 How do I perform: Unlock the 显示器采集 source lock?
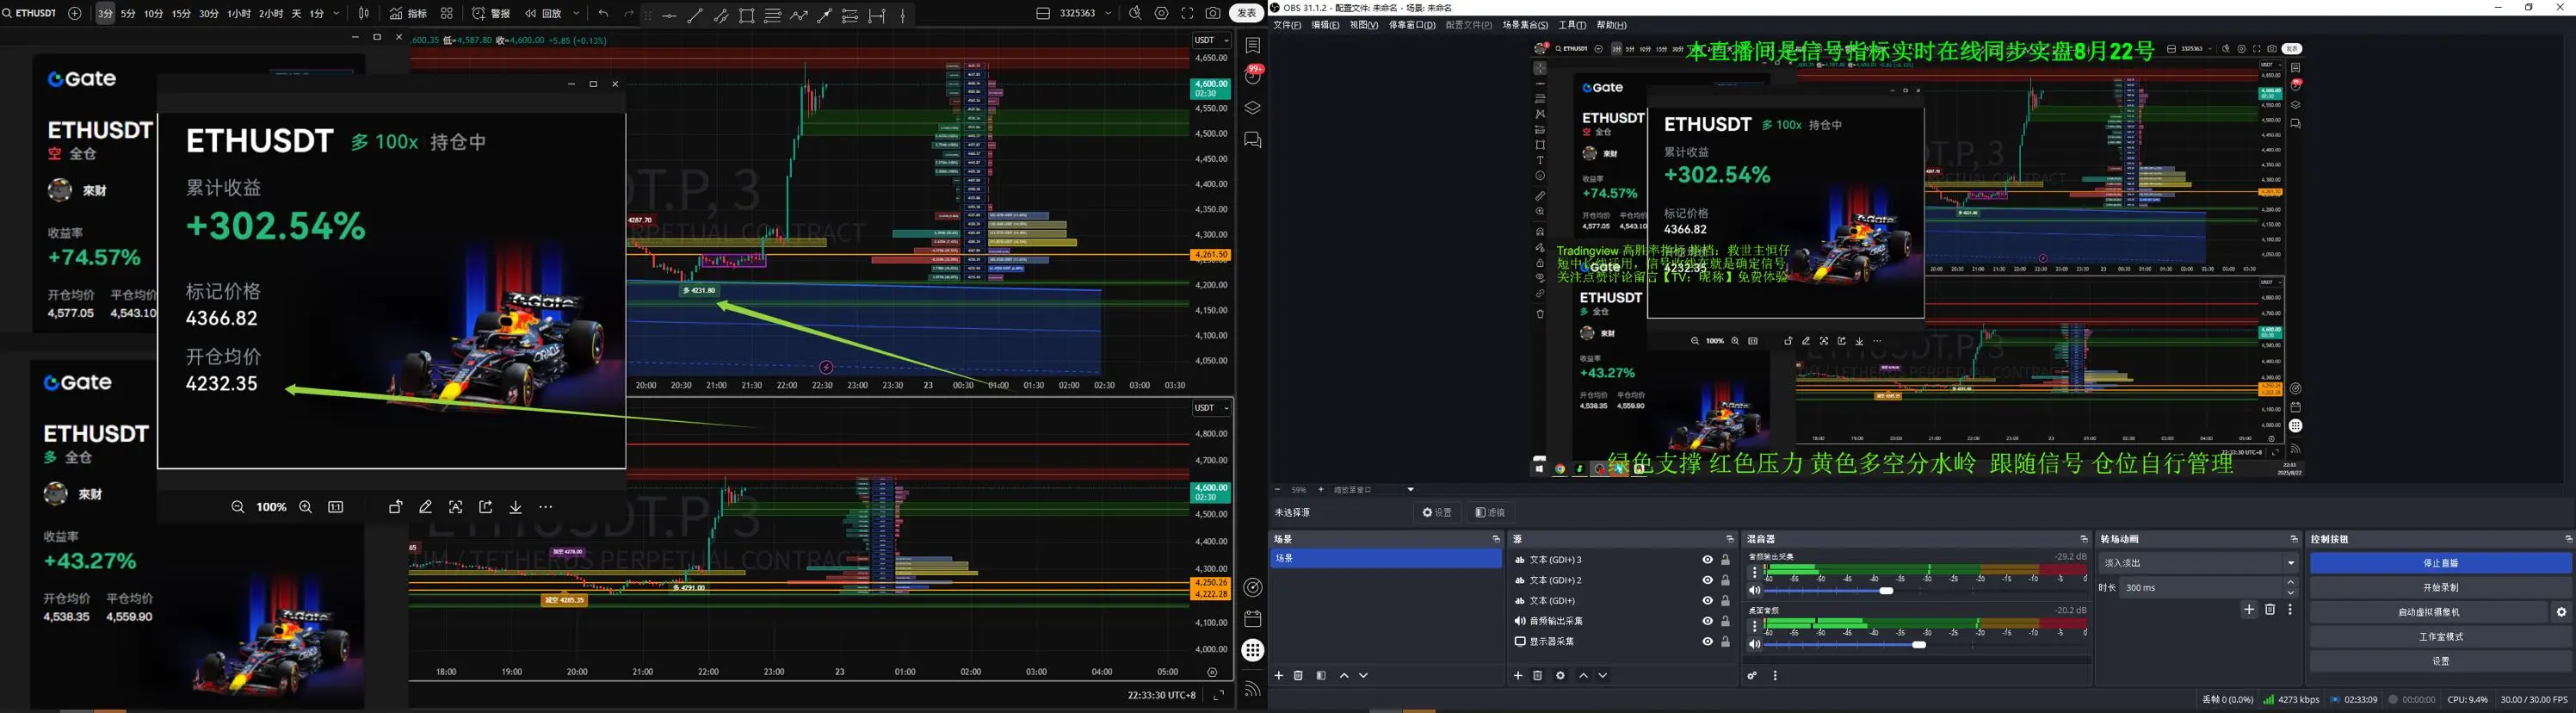point(1725,641)
